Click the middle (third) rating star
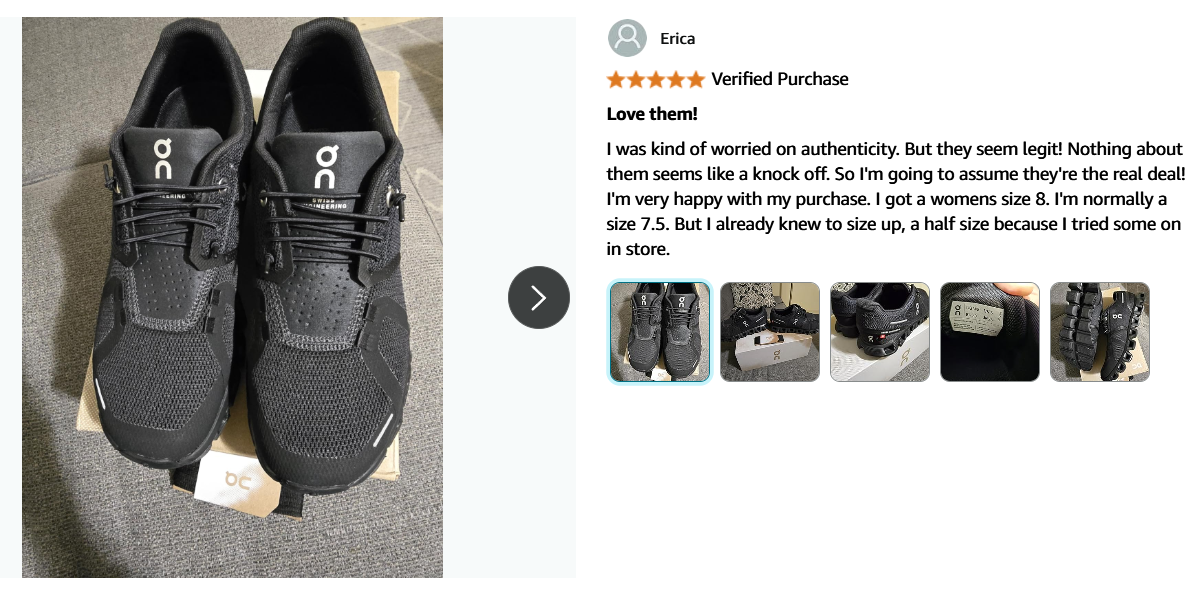The height and width of the screenshot is (597, 1194). pos(656,80)
